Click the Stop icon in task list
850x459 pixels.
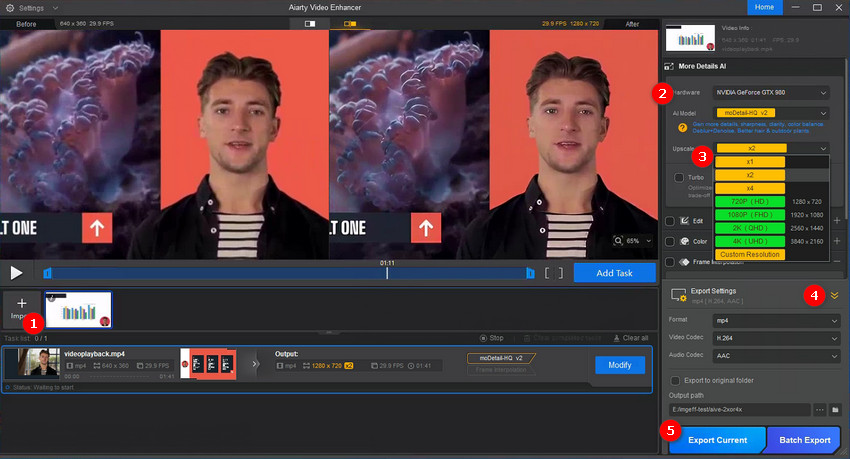coord(484,338)
